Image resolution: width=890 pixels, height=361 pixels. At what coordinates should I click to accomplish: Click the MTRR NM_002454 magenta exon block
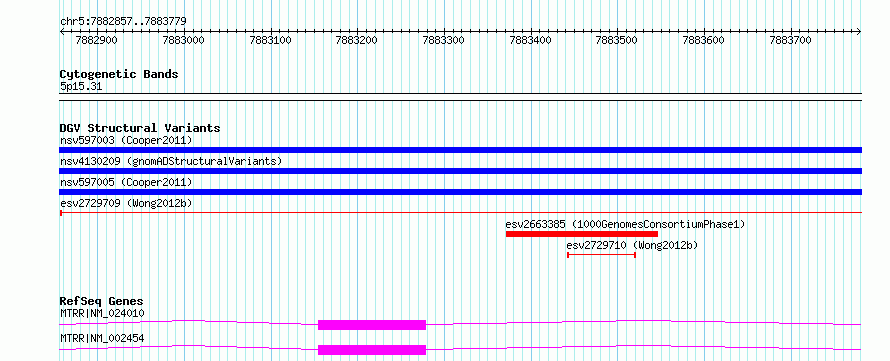372,350
